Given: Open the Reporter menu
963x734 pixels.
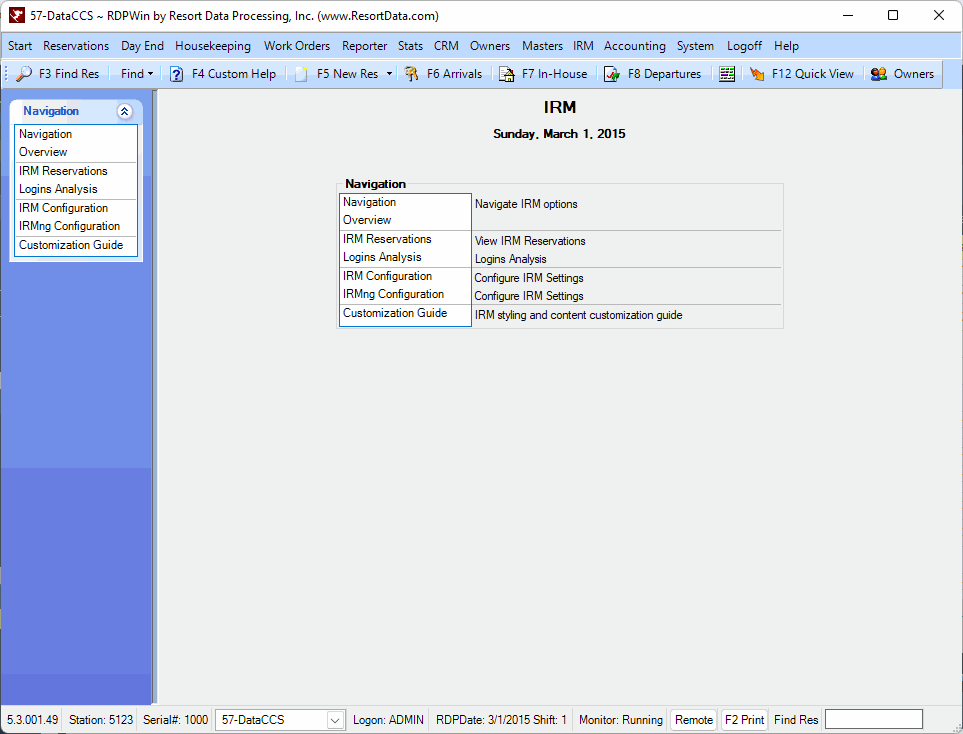Looking at the screenshot, I should coord(365,46).
